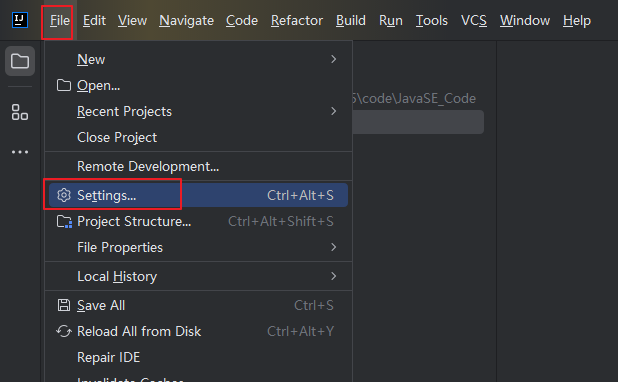Screen dimensions: 618x382
Task: Open the Structure tool window icon
Action: (x=20, y=112)
